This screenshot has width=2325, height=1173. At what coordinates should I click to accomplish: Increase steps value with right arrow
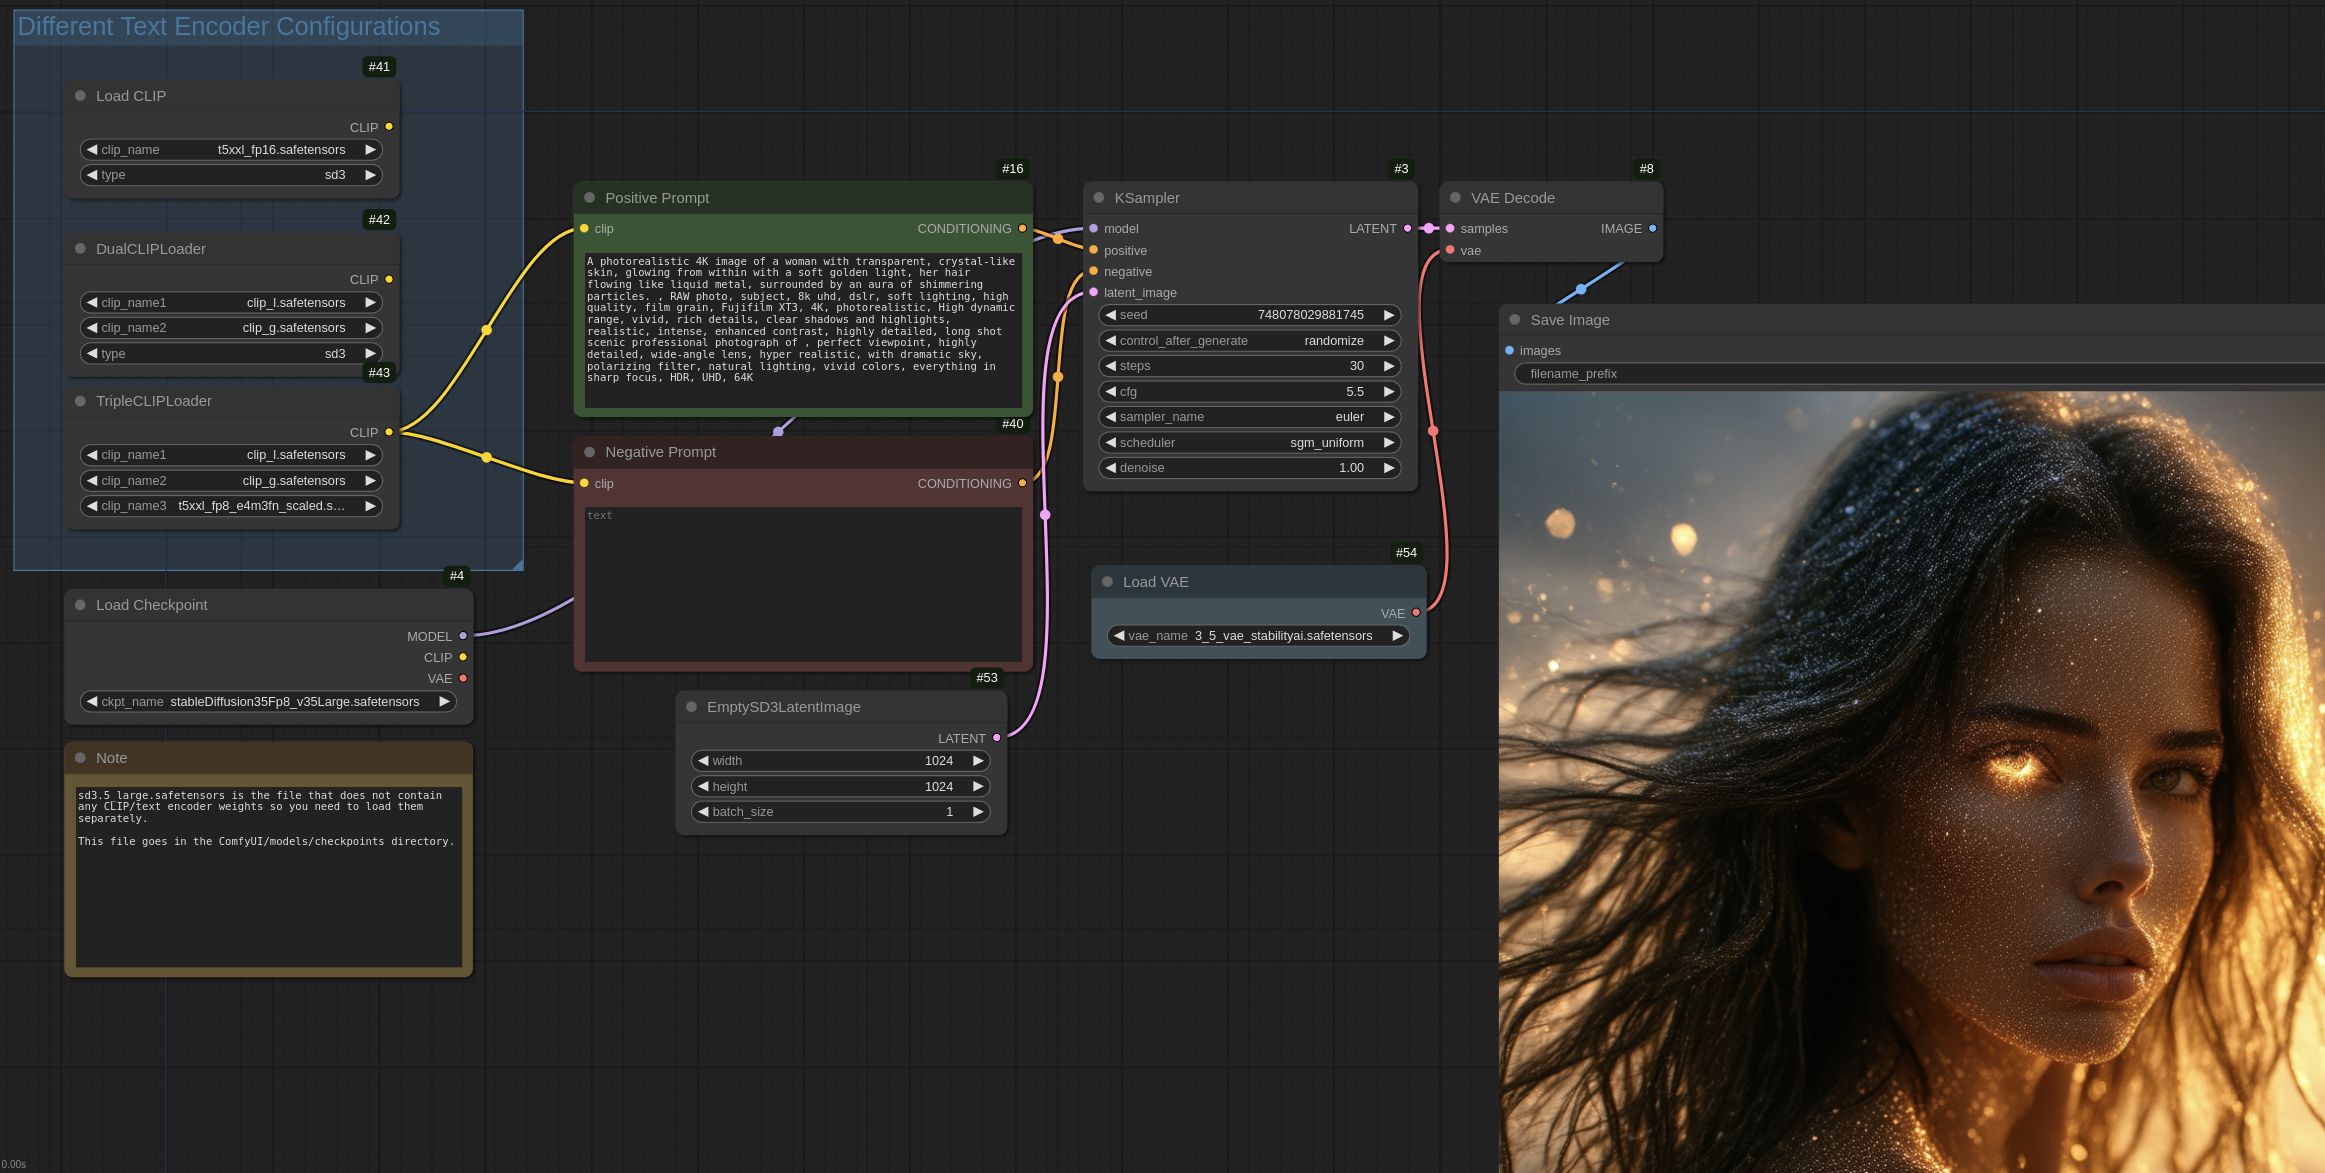coord(1388,366)
